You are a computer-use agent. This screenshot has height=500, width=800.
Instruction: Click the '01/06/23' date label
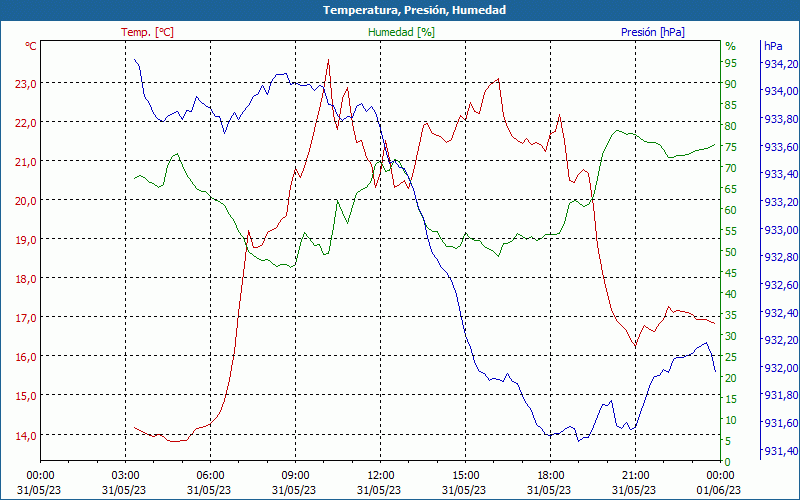coord(719,490)
